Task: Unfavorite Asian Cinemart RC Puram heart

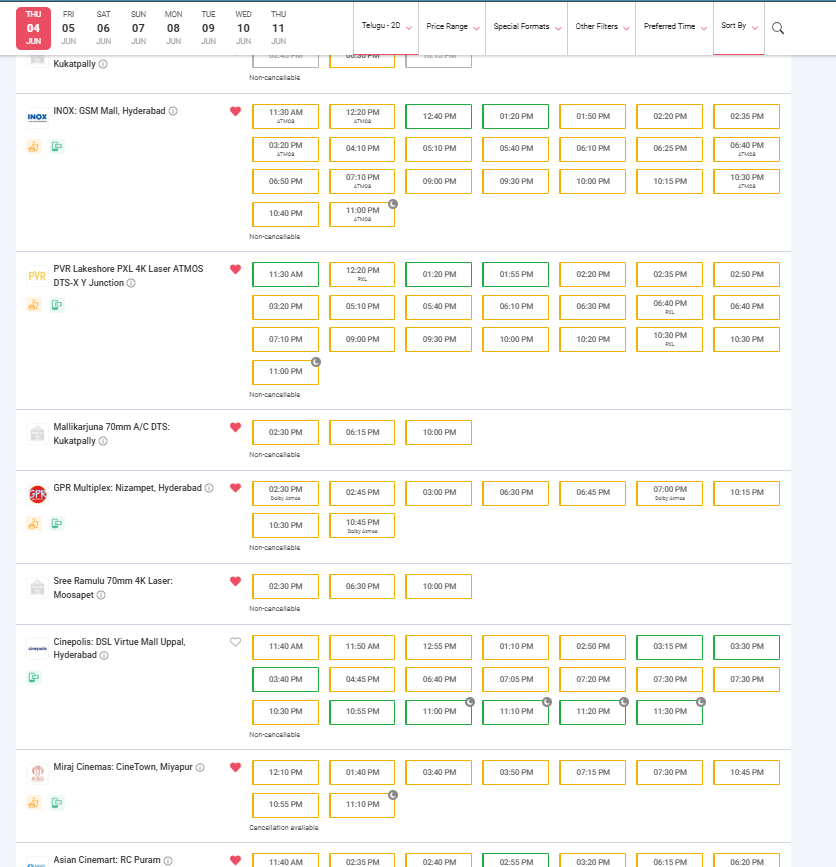Action: tap(236, 860)
